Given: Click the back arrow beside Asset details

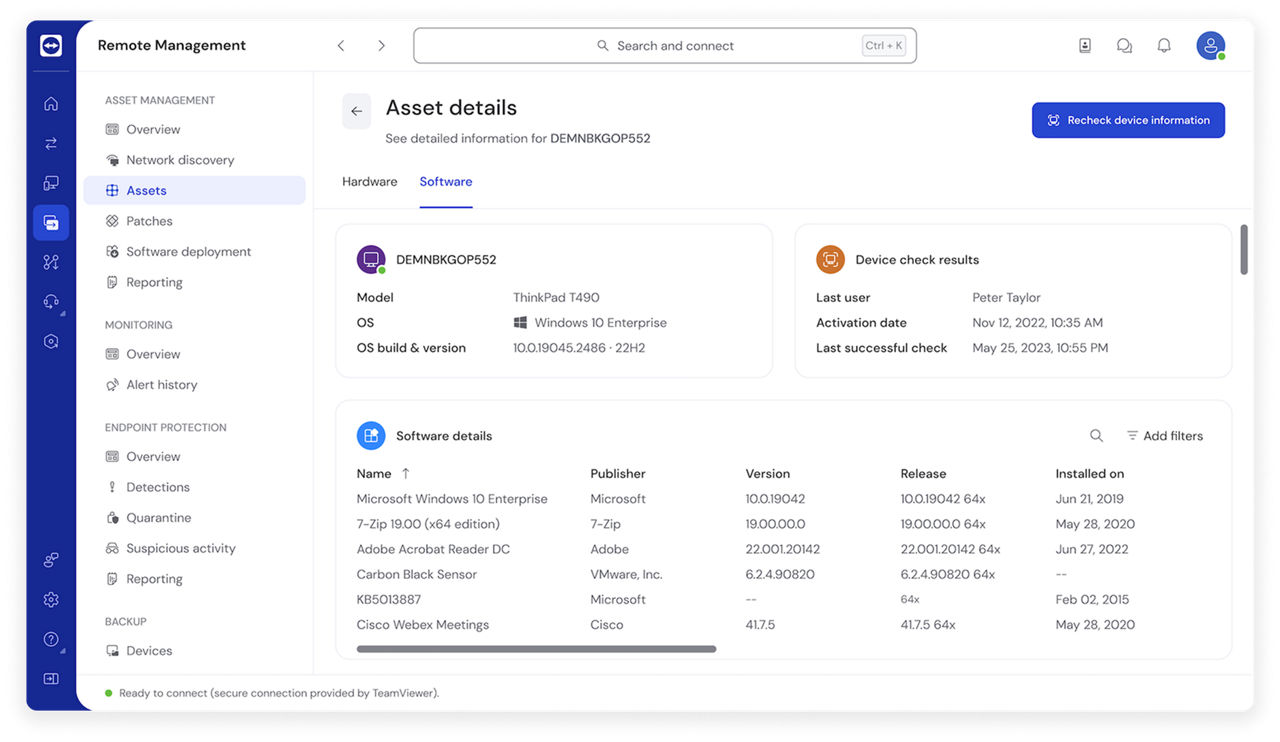Looking at the screenshot, I should [x=357, y=111].
